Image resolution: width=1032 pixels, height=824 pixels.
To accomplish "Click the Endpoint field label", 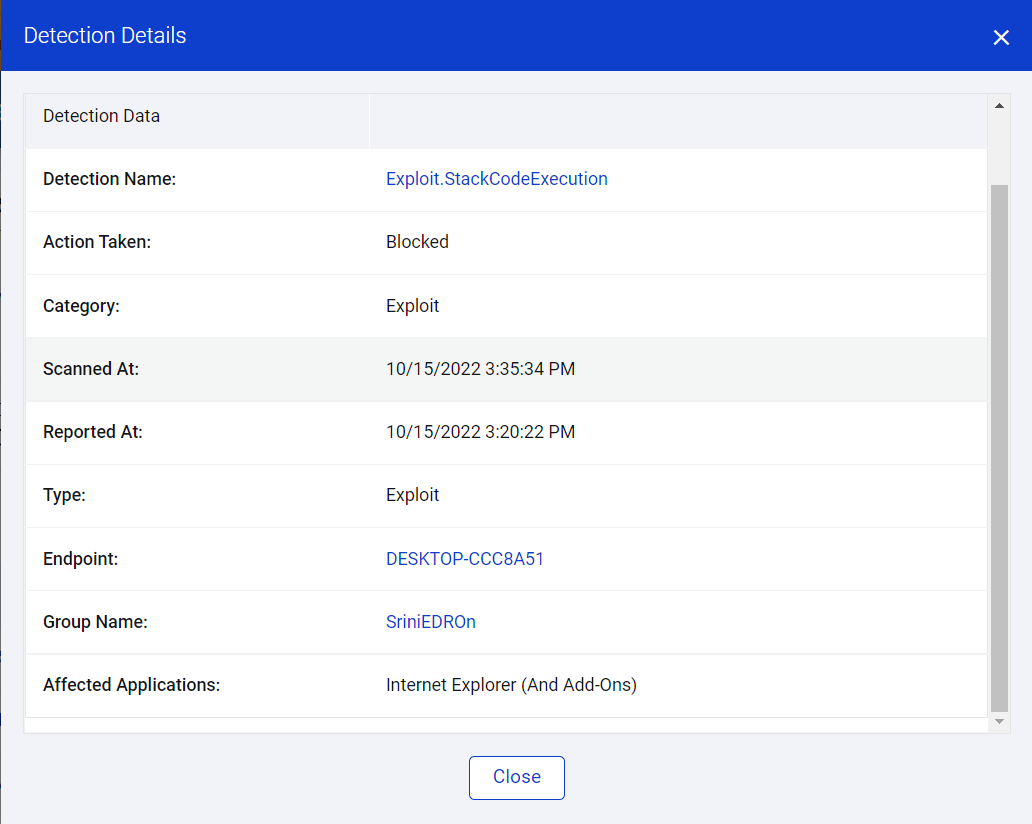I will (80, 559).
